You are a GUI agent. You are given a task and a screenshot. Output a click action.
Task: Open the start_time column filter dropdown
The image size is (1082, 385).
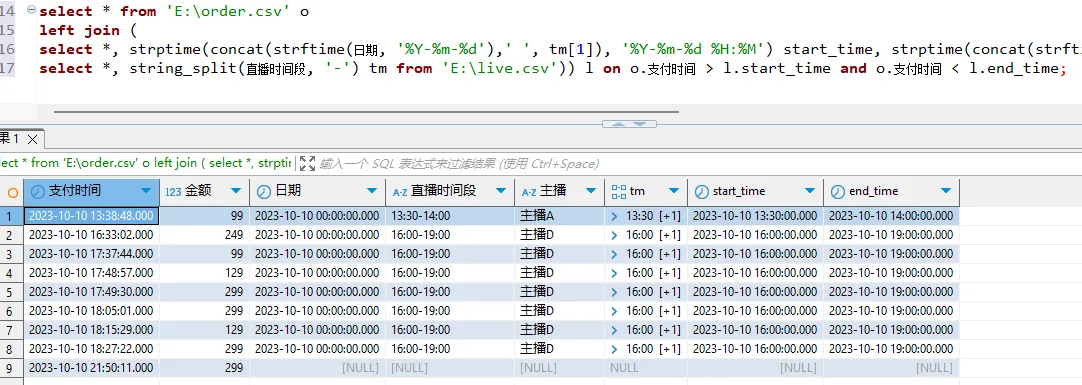810,191
